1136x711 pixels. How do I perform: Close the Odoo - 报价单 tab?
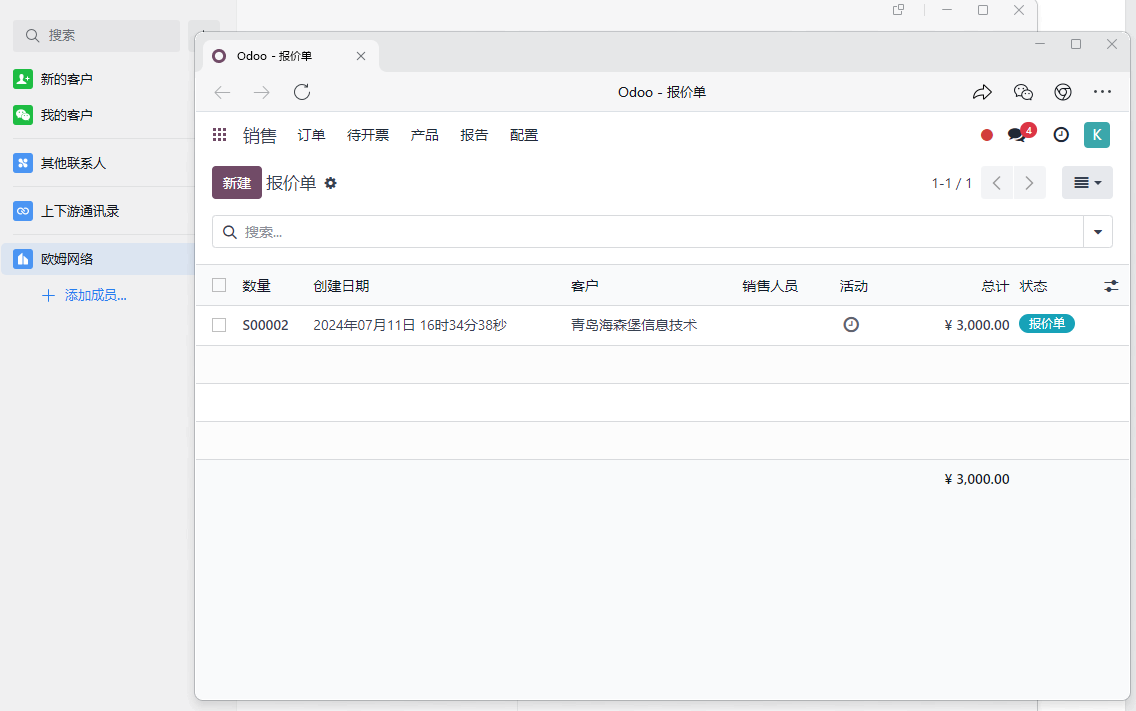361,56
